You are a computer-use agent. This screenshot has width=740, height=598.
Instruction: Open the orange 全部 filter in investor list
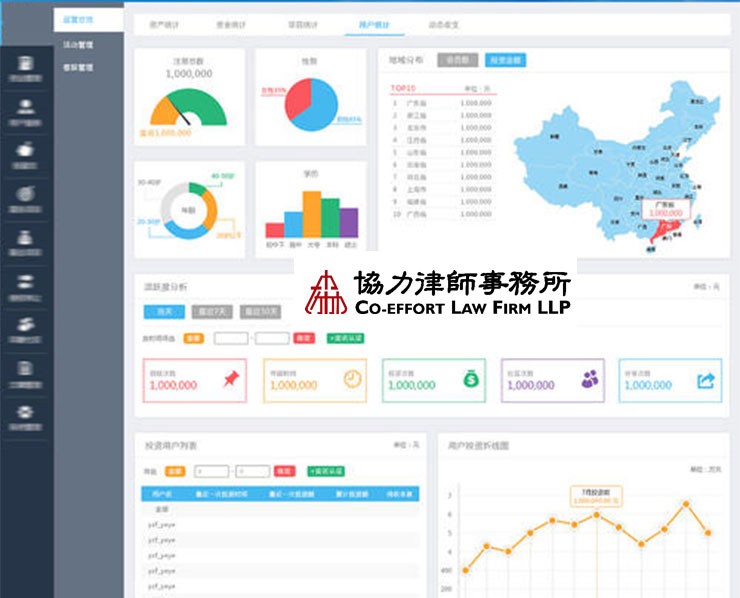pos(175,471)
